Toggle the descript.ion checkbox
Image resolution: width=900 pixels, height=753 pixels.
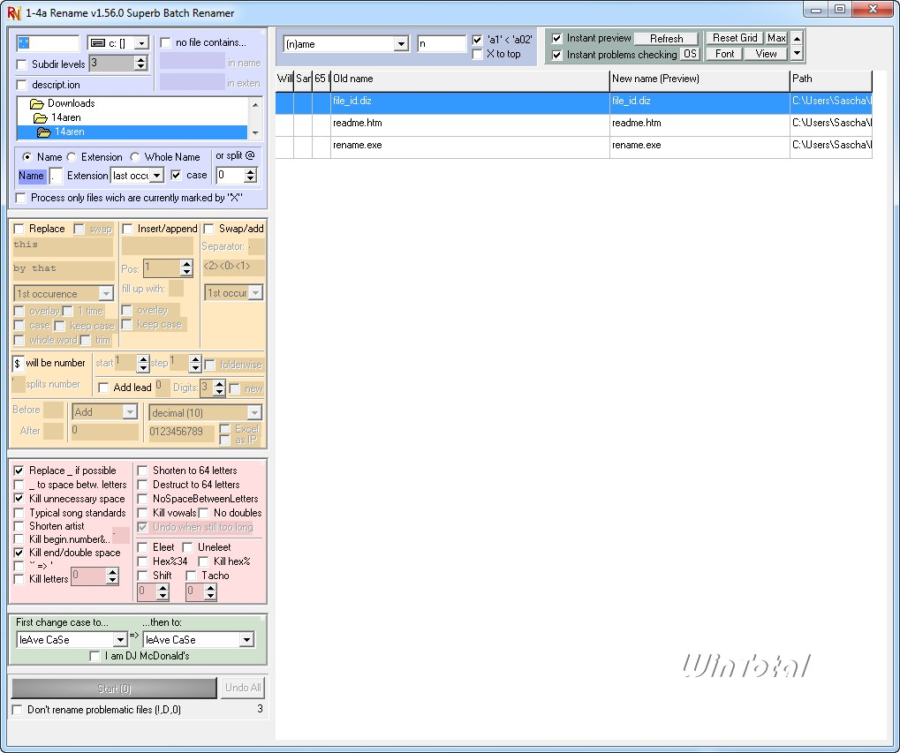coord(21,85)
